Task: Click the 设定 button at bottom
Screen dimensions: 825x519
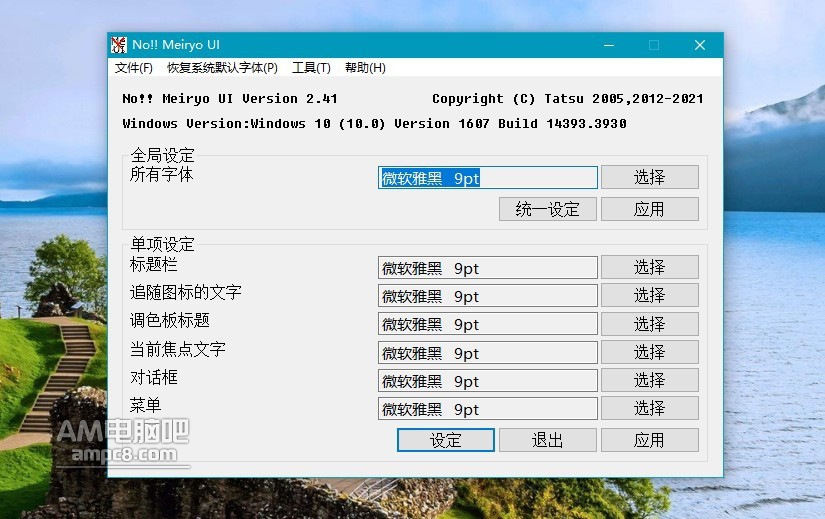Action: tap(446, 440)
